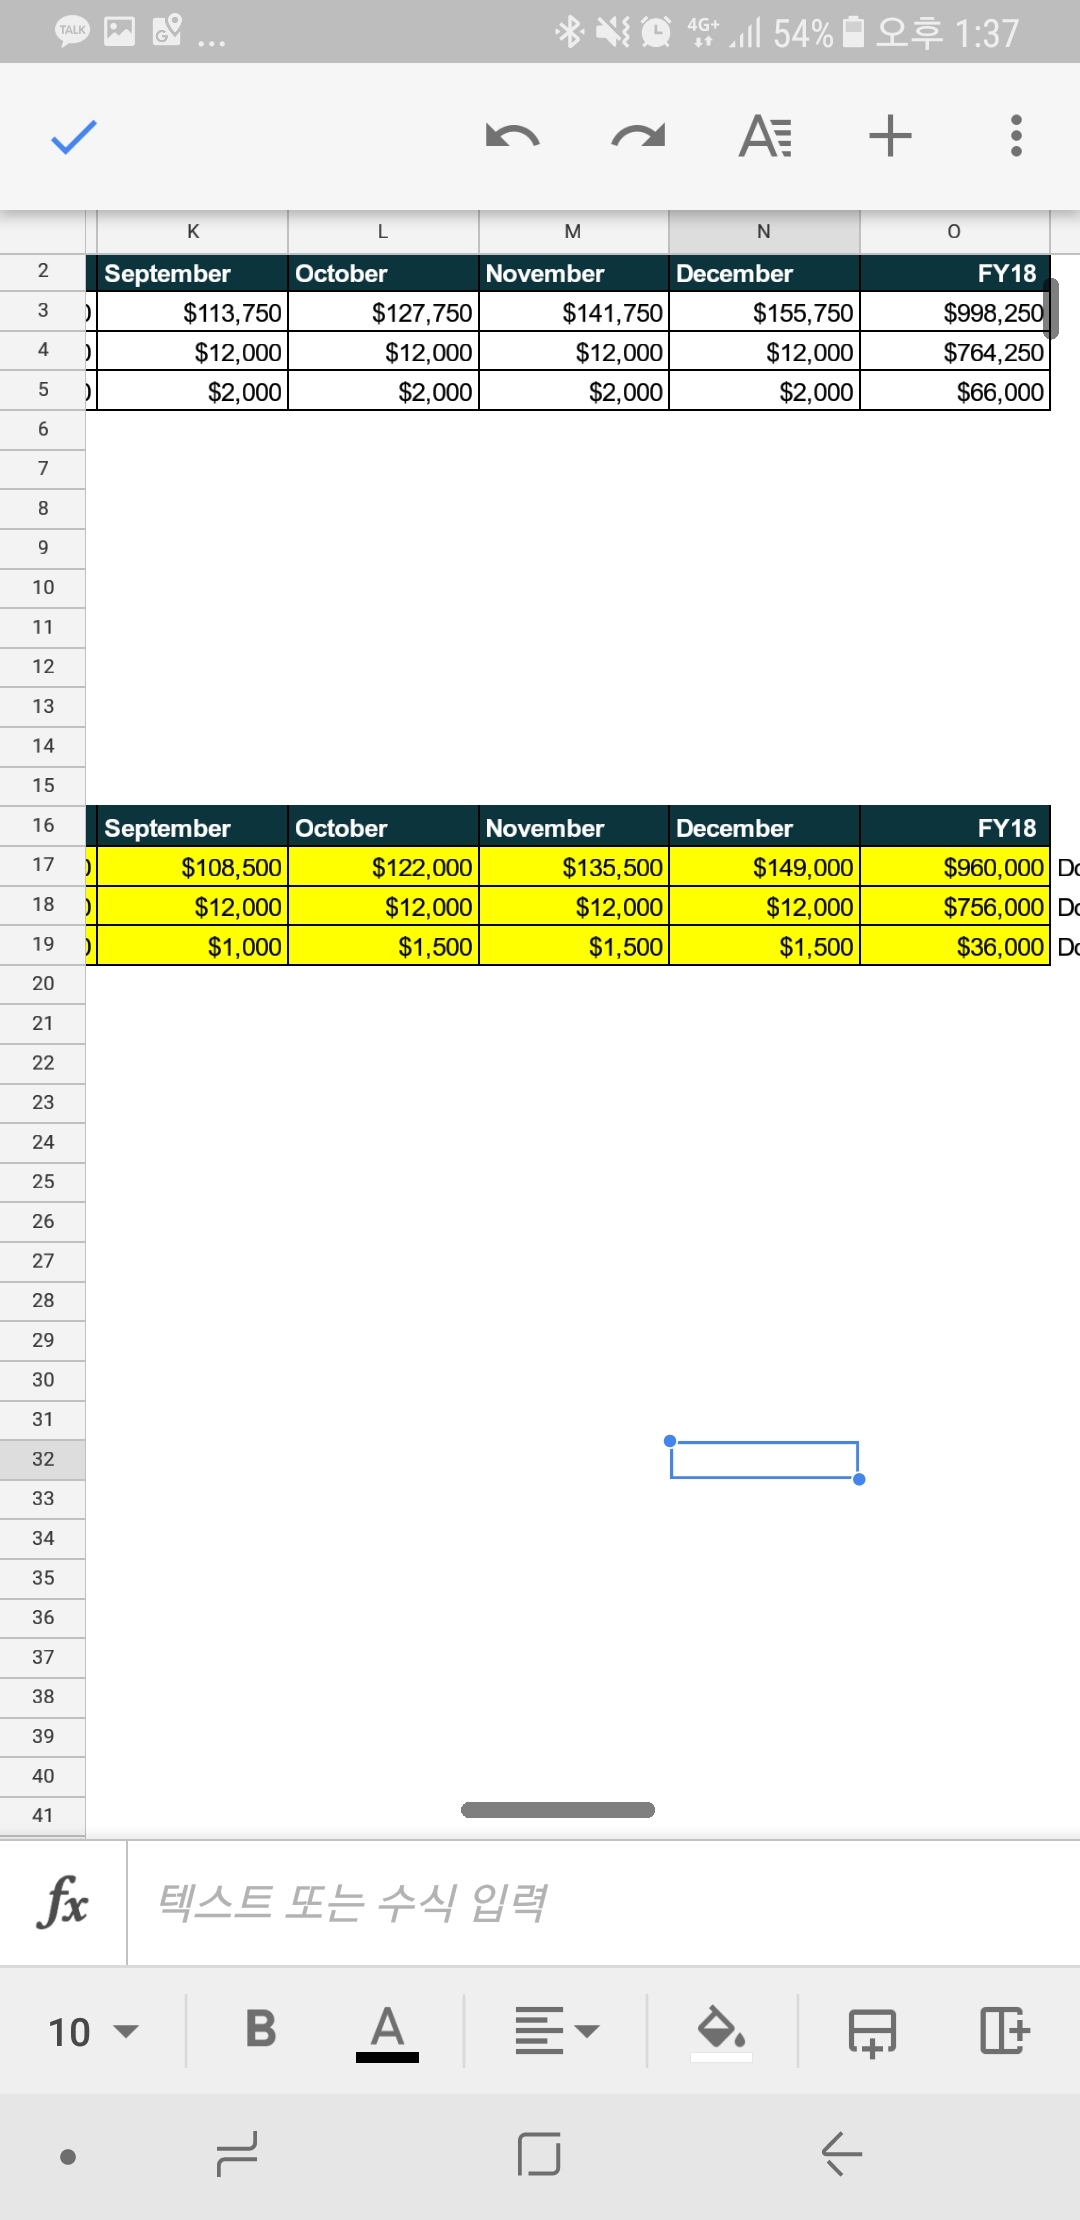Tap the formula text input field
The width and height of the screenshot is (1080, 2220).
click(600, 1902)
